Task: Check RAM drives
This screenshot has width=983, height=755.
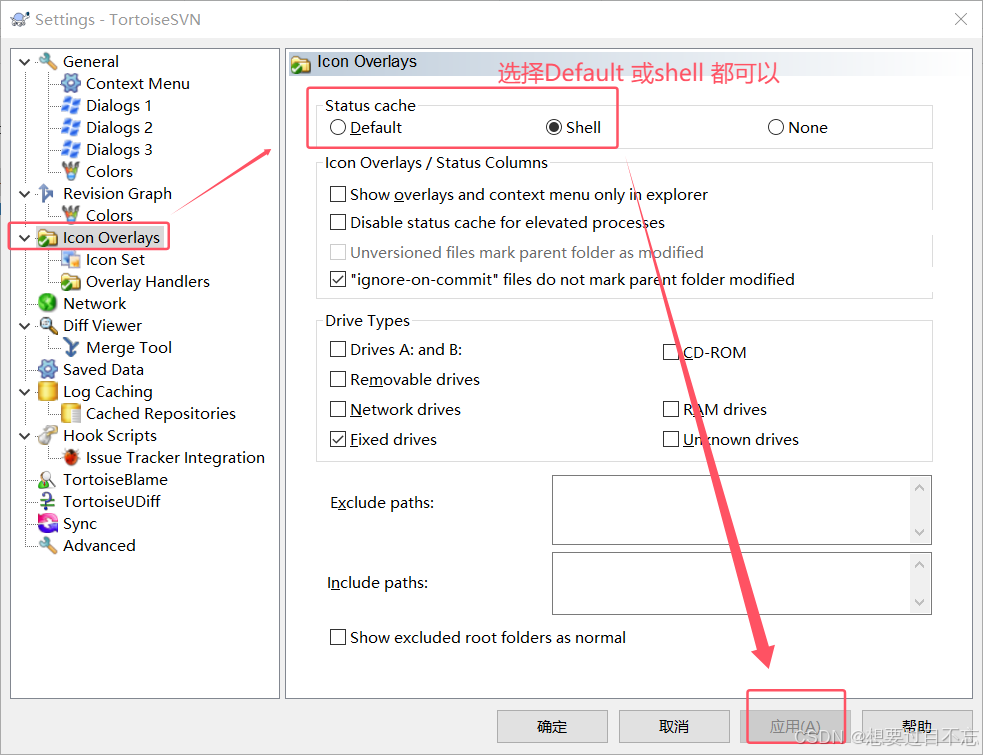Action: pyautogui.click(x=671, y=409)
